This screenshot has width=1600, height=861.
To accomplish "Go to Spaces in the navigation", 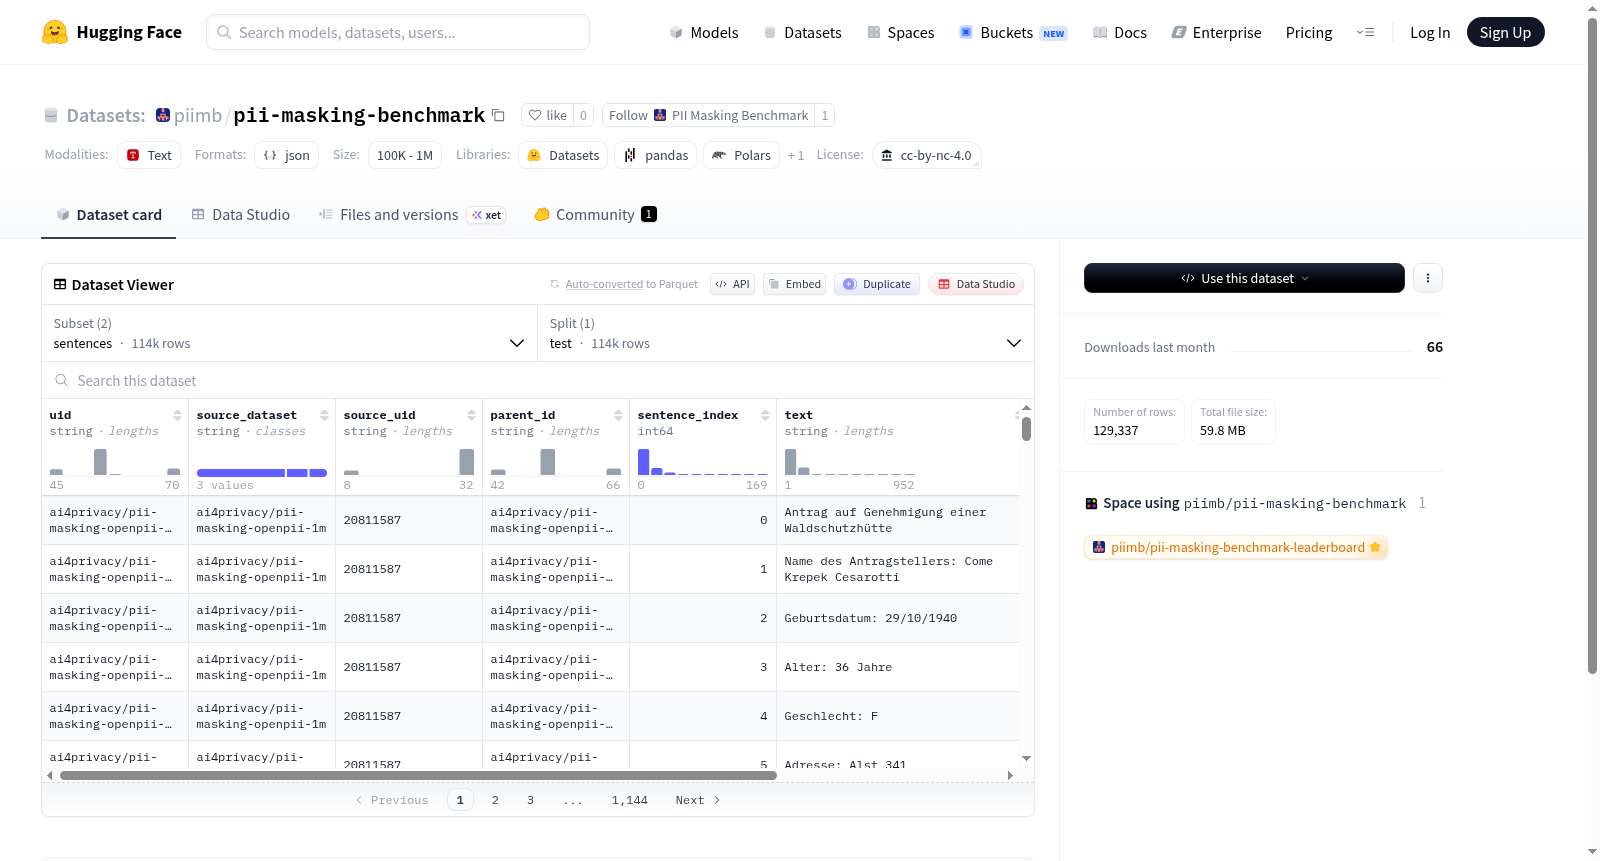I will point(901,32).
